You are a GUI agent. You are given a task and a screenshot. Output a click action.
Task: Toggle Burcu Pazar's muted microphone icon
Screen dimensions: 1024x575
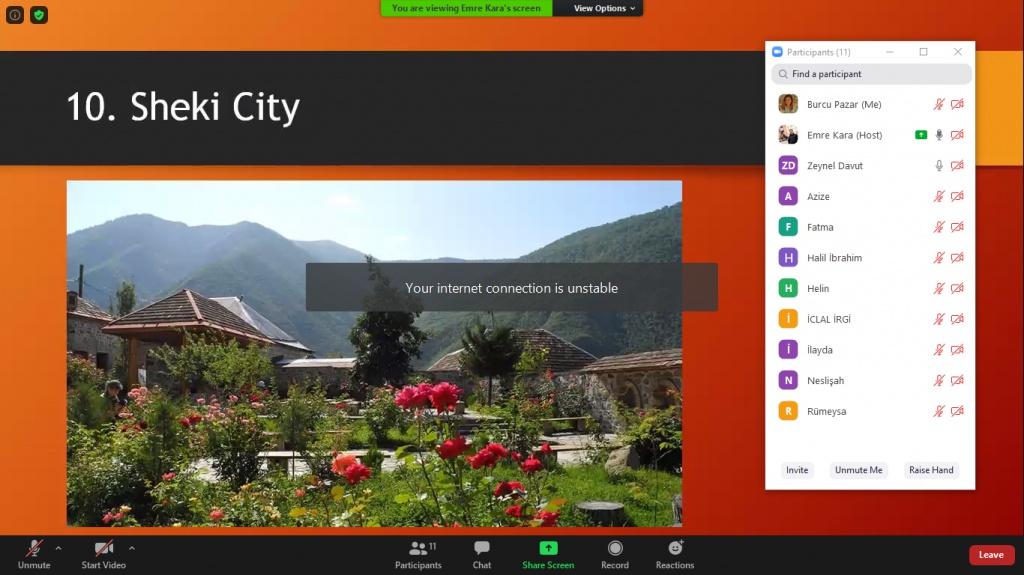939,104
